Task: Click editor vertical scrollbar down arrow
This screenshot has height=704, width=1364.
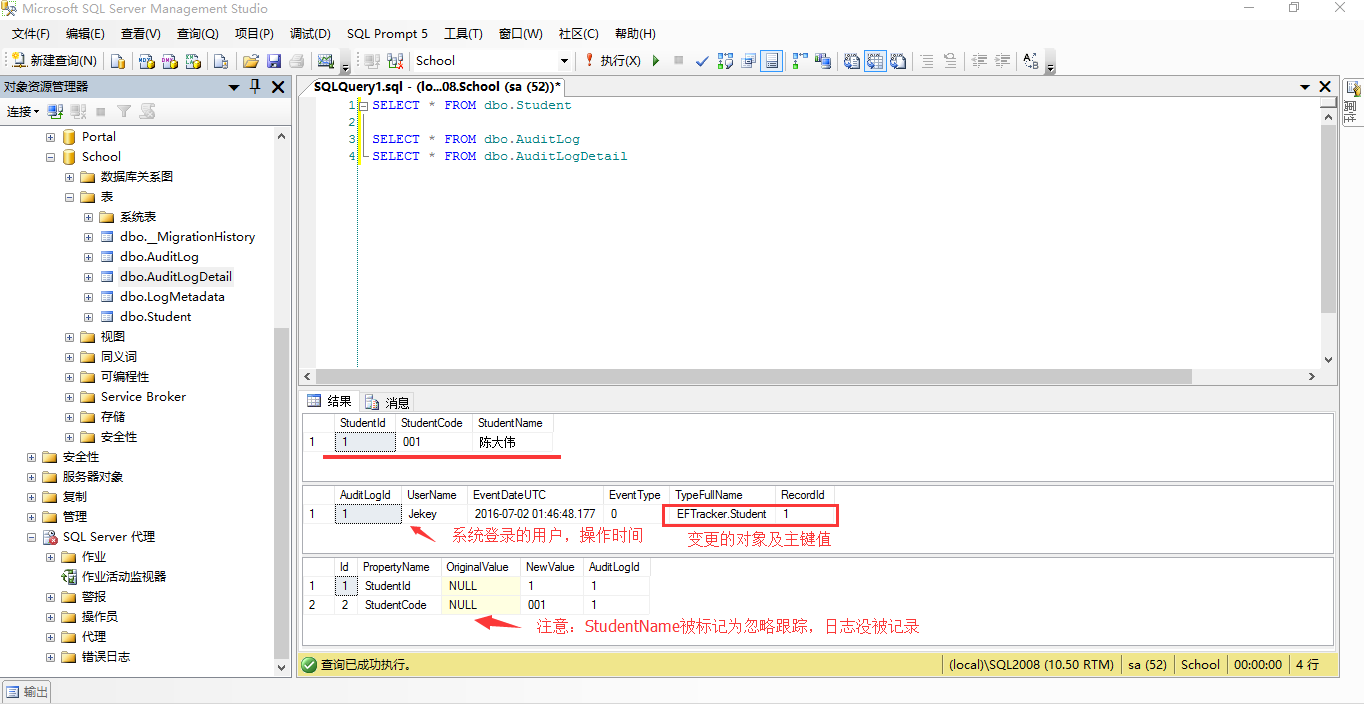Action: (1328, 360)
